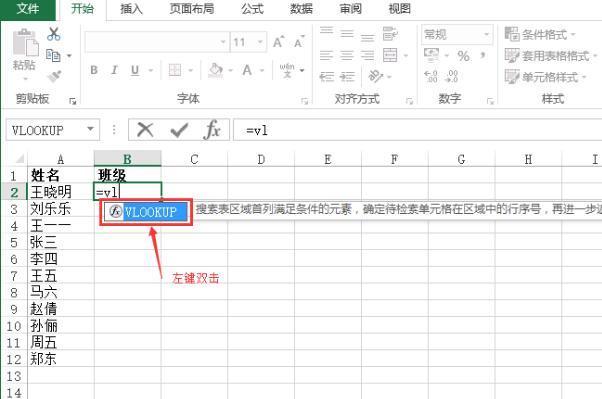Open 单元格样式 cell styles
The width and height of the screenshot is (602, 399).
546,77
